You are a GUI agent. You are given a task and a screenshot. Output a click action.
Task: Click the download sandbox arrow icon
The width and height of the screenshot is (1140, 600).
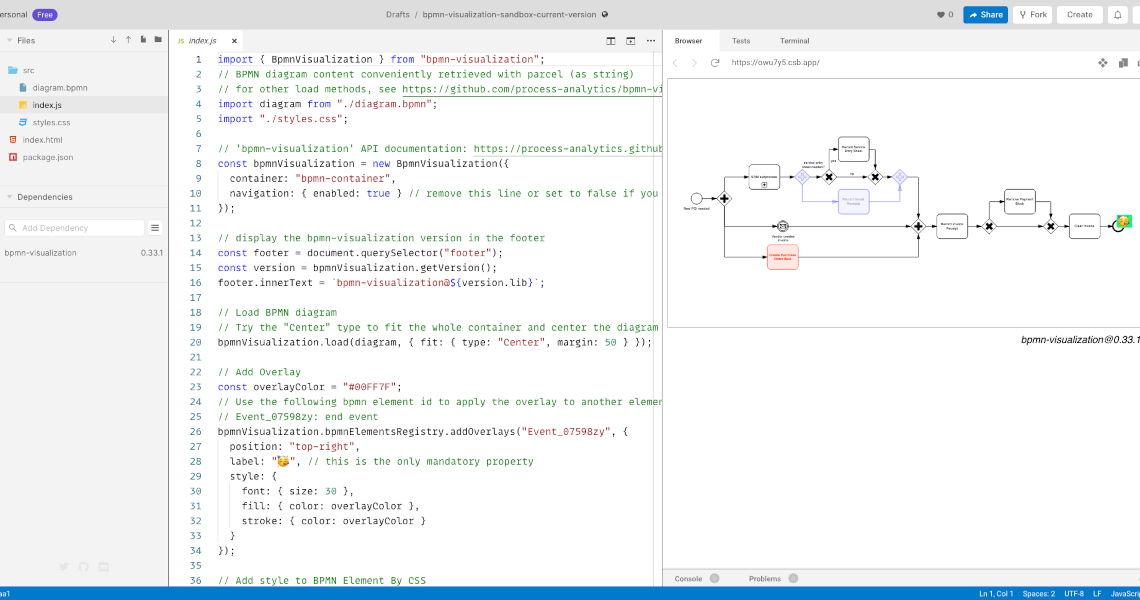[x=114, y=38]
